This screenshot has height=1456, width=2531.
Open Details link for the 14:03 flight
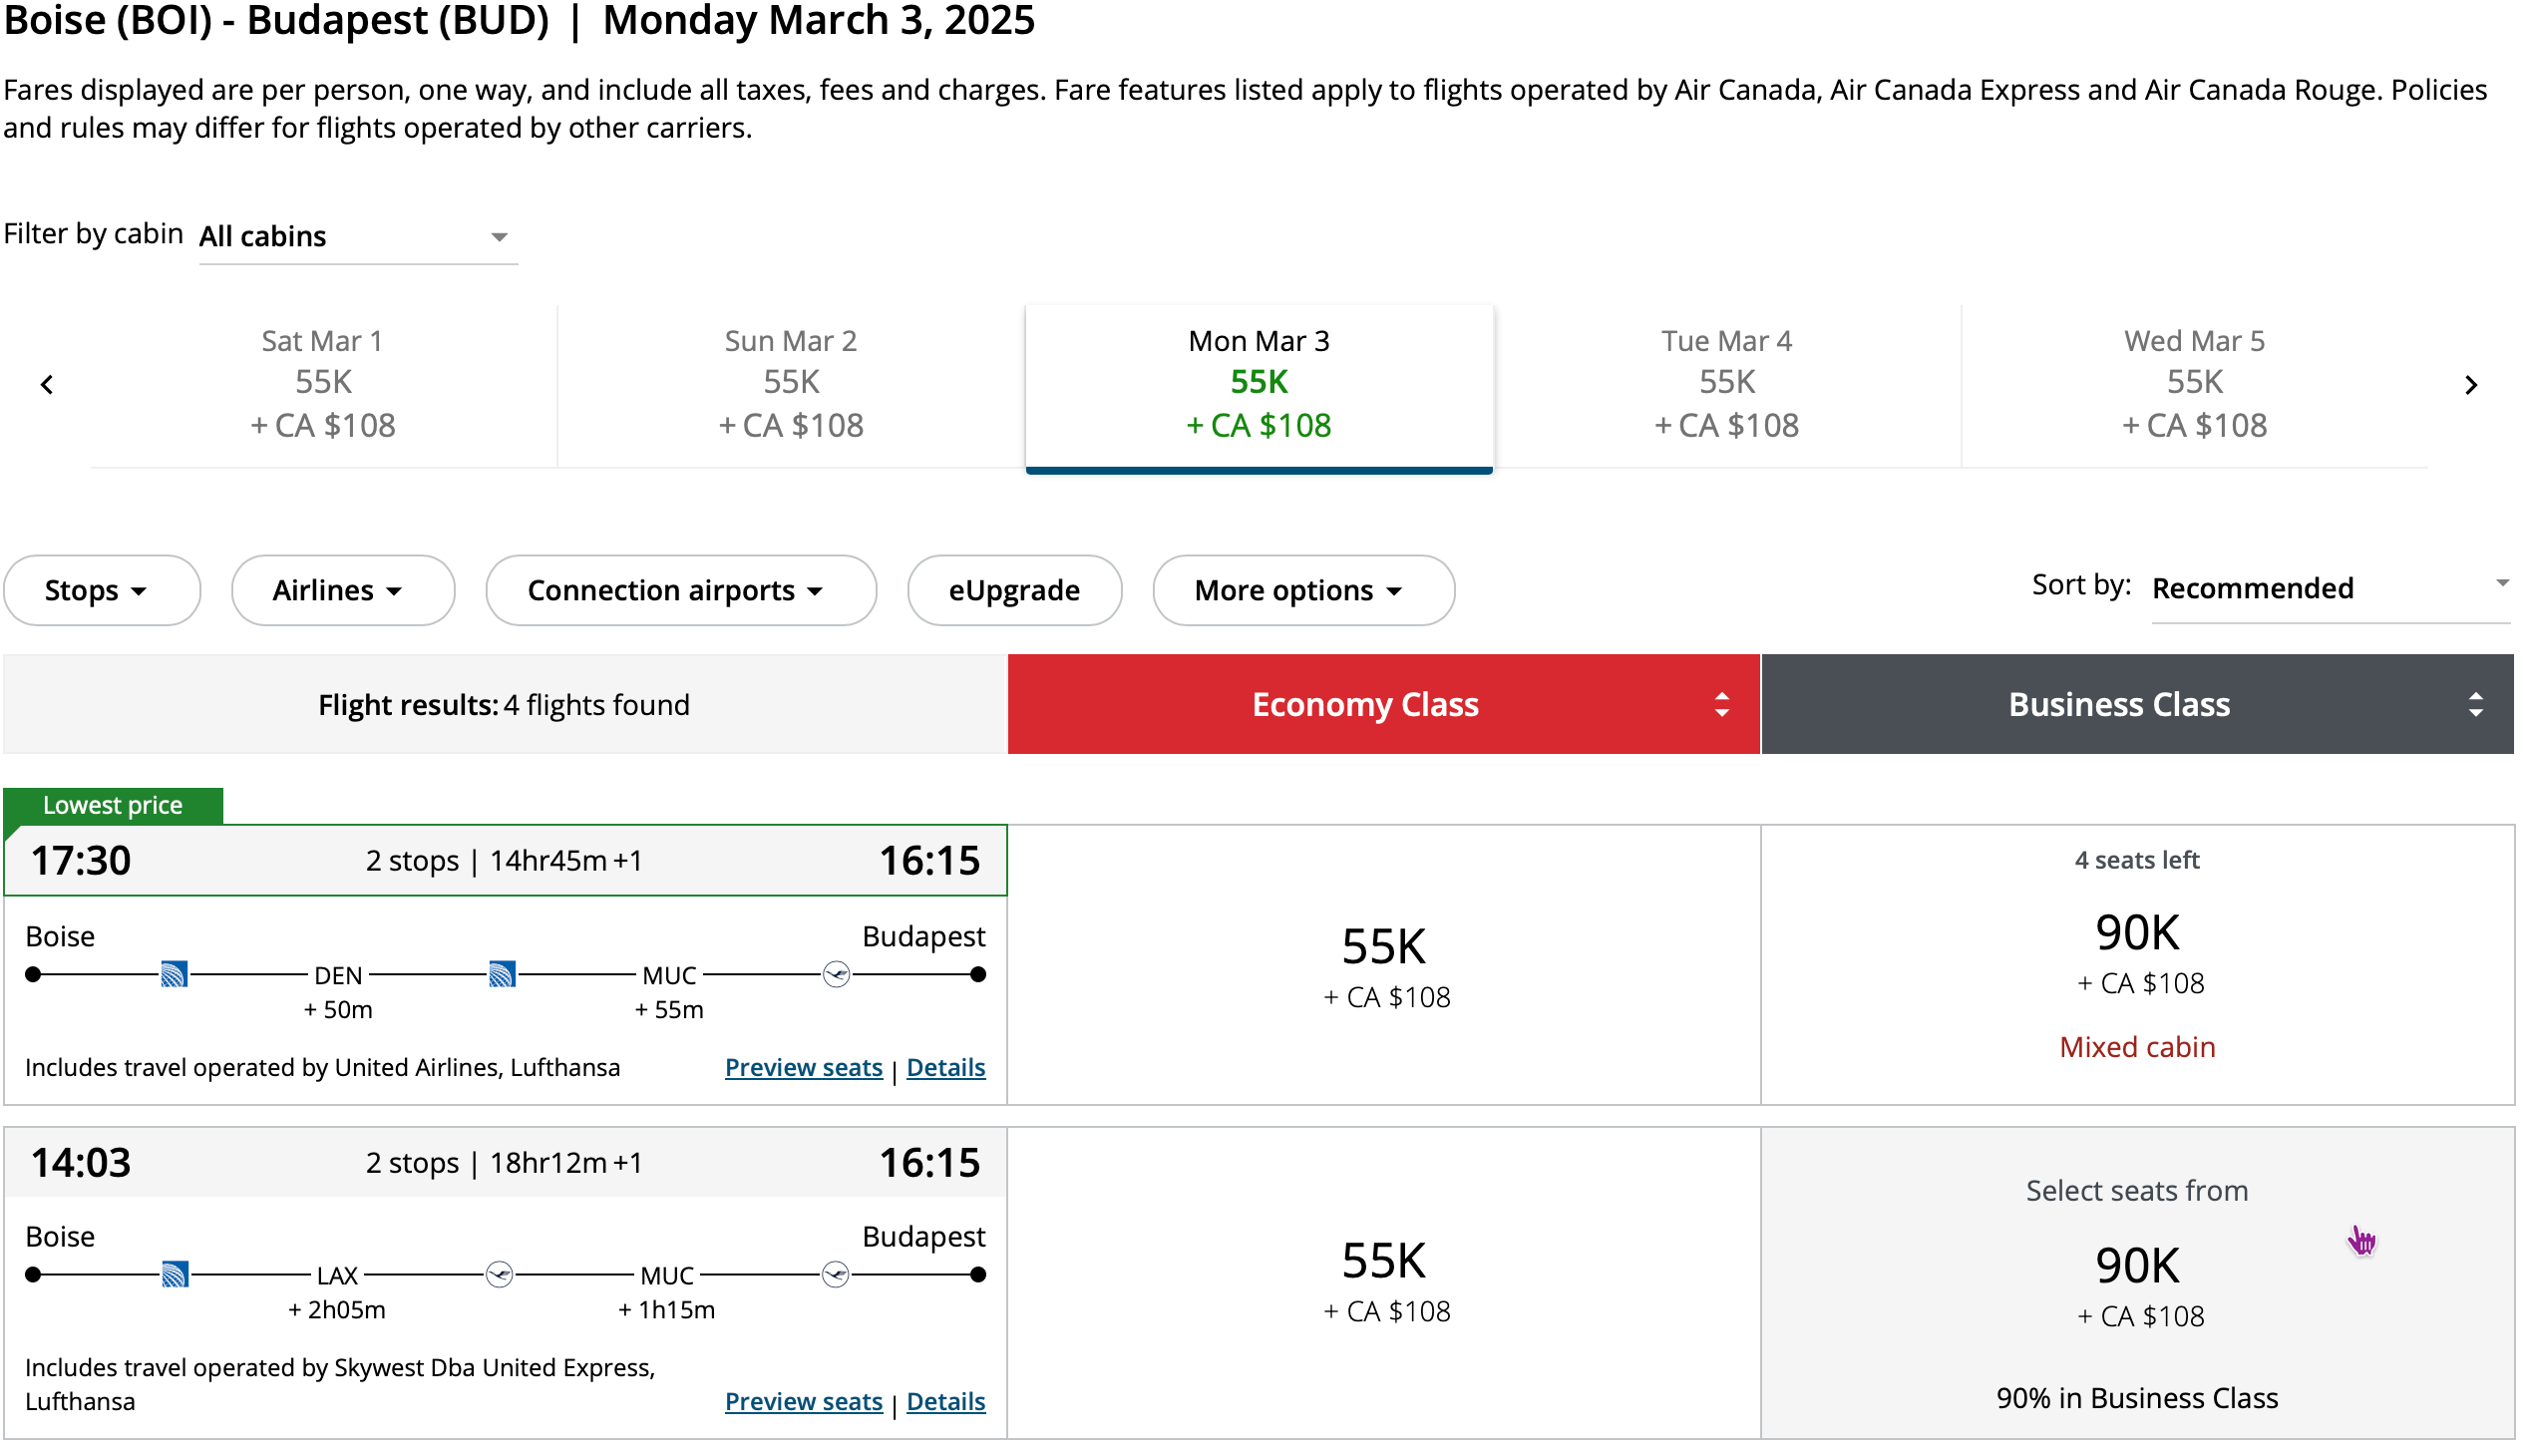point(945,1401)
